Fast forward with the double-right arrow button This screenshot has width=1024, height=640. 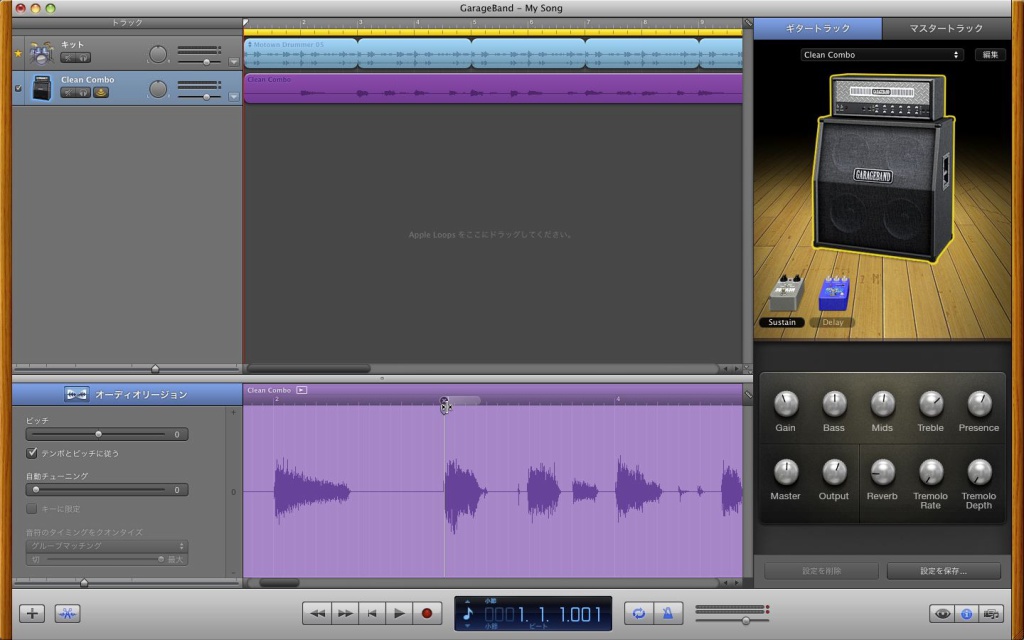point(345,613)
